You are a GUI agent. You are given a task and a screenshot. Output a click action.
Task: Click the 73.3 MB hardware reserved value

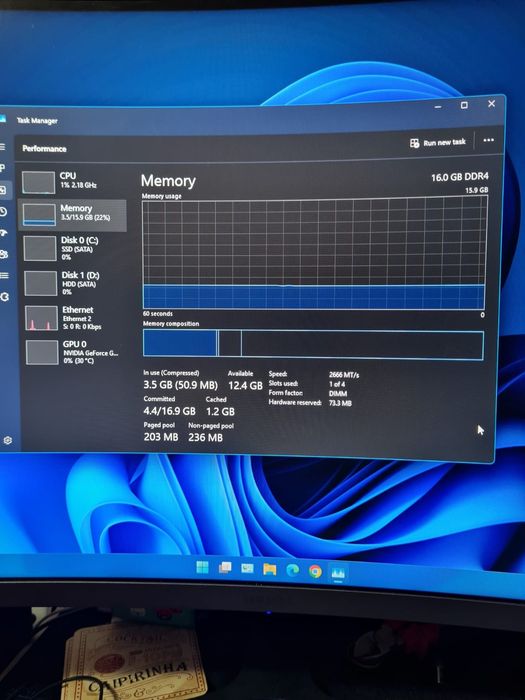[x=340, y=403]
